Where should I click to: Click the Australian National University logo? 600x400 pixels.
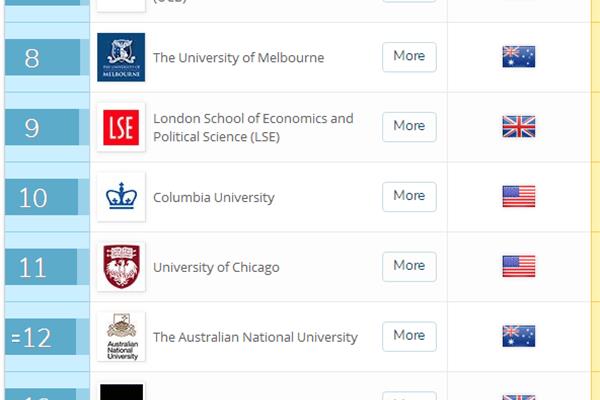(x=121, y=337)
